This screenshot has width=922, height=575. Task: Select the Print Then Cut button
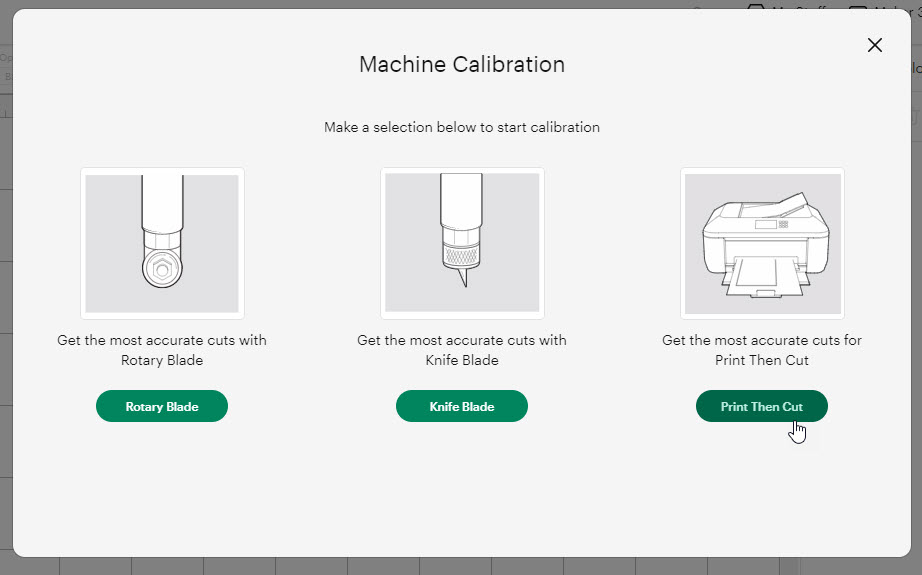[x=761, y=406]
